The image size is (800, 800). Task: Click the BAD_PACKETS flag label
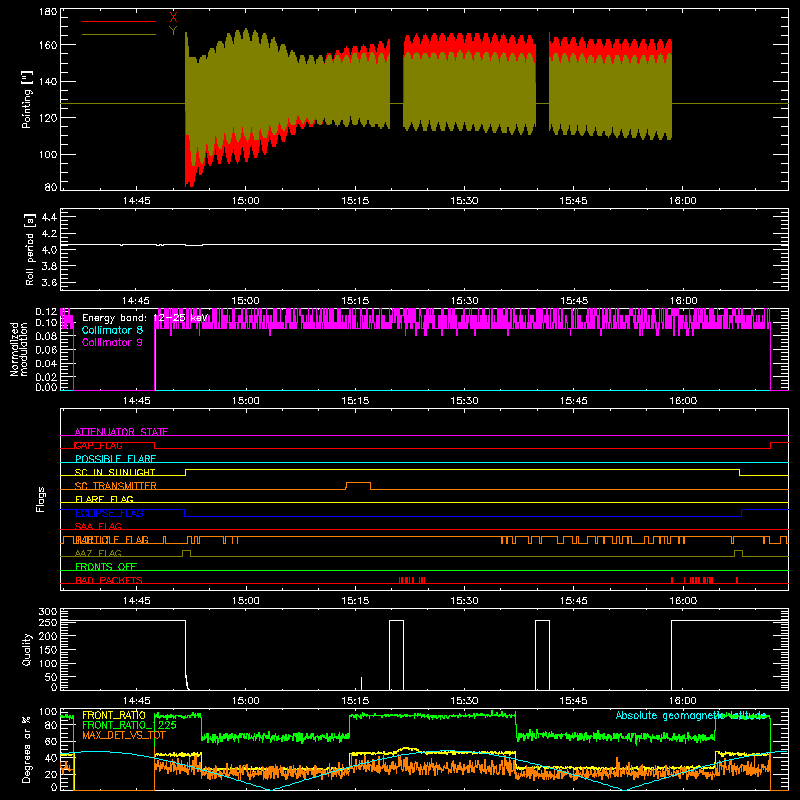[109, 580]
